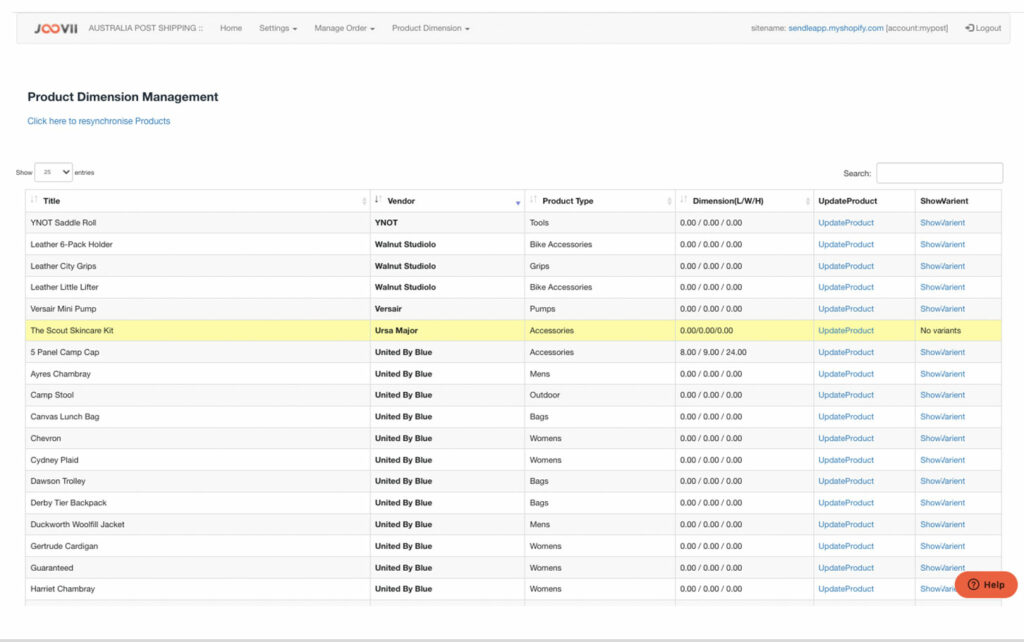Image resolution: width=1024 pixels, height=642 pixels.
Task: Click the sort icon beside Title header
Action: (x=35, y=201)
